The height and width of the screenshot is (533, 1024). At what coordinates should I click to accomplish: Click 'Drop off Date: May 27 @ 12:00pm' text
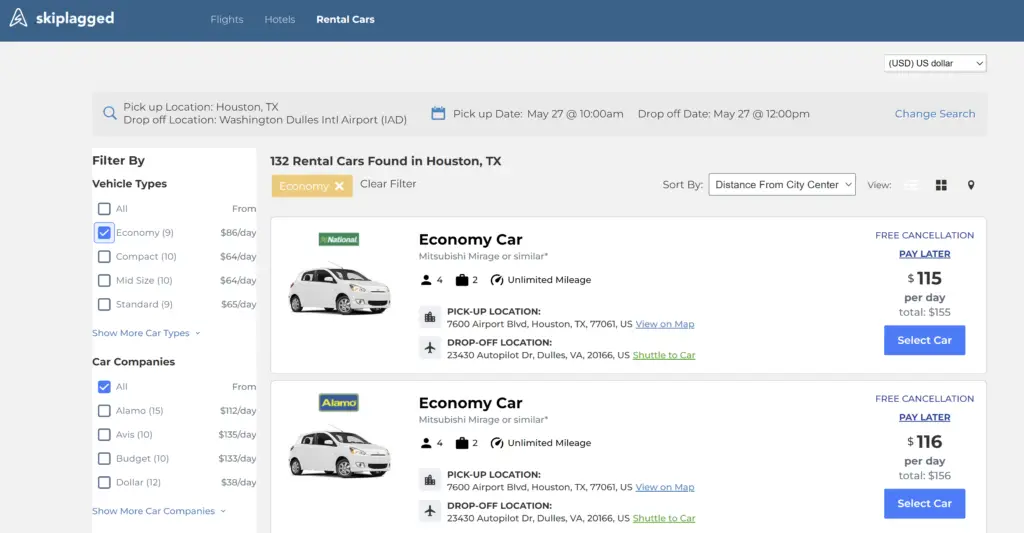pyautogui.click(x=724, y=114)
